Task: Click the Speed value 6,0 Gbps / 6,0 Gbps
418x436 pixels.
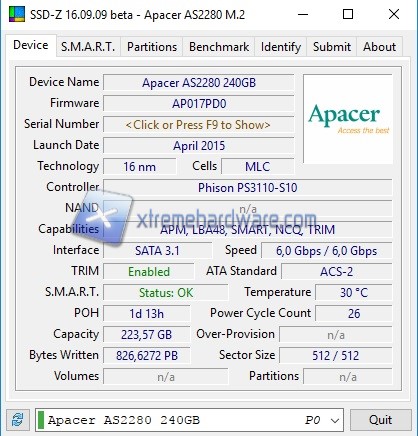Action: [x=327, y=251]
